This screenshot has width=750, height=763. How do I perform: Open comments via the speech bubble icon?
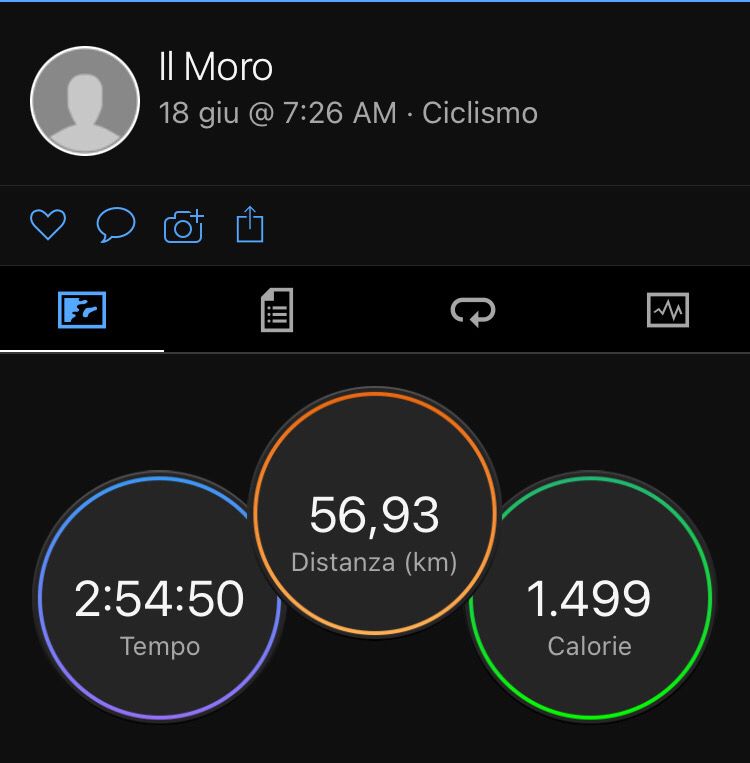click(116, 224)
